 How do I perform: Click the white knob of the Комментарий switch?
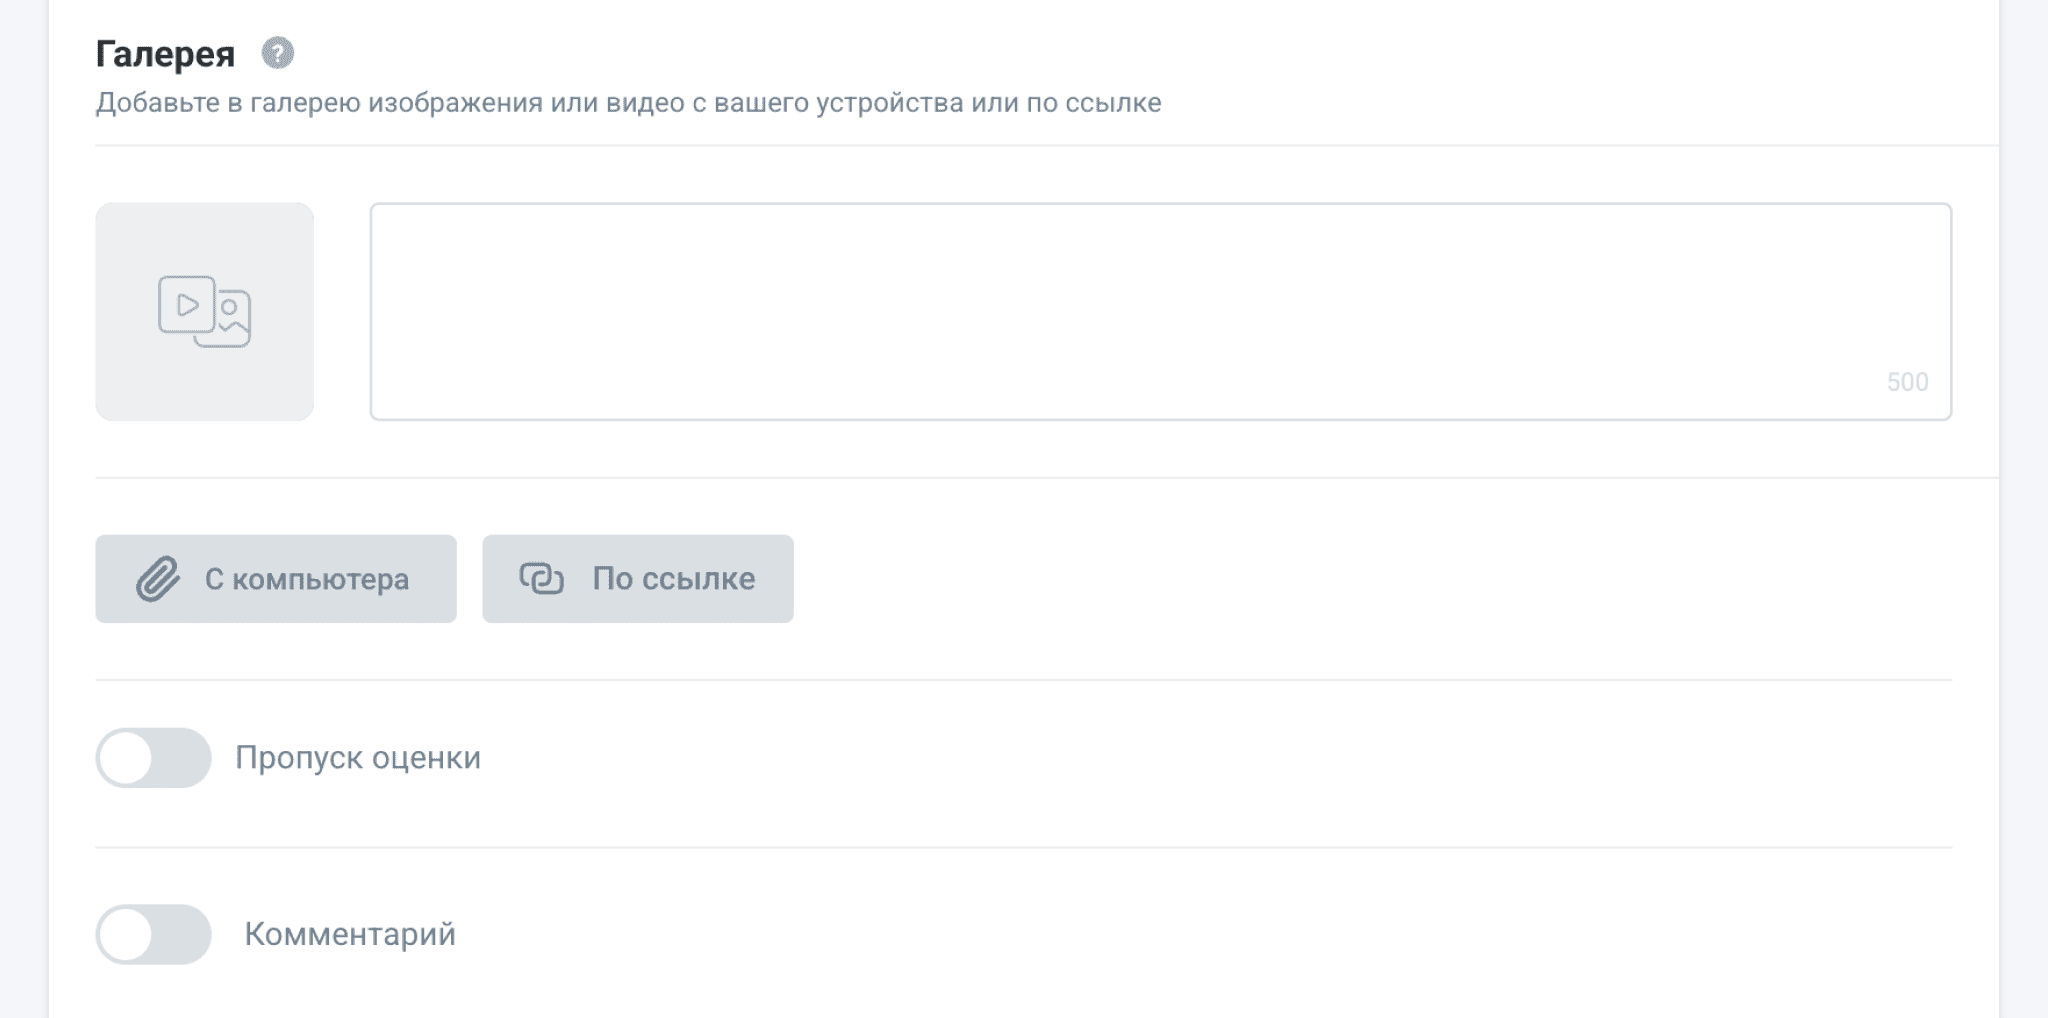tap(126, 934)
